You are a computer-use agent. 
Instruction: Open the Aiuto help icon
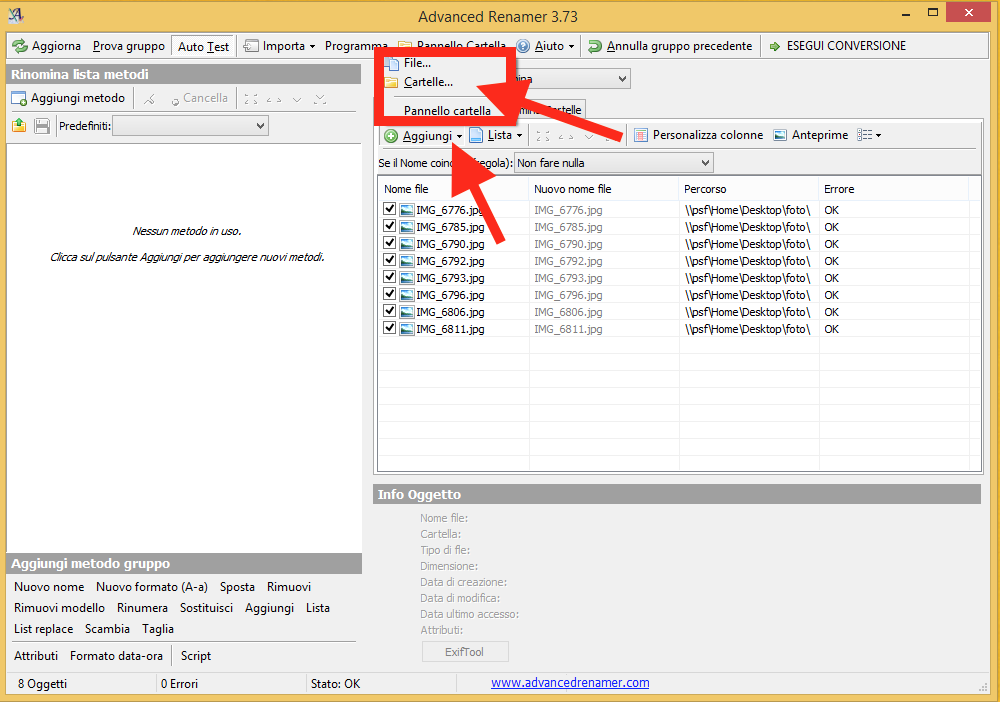pyautogui.click(x=523, y=46)
